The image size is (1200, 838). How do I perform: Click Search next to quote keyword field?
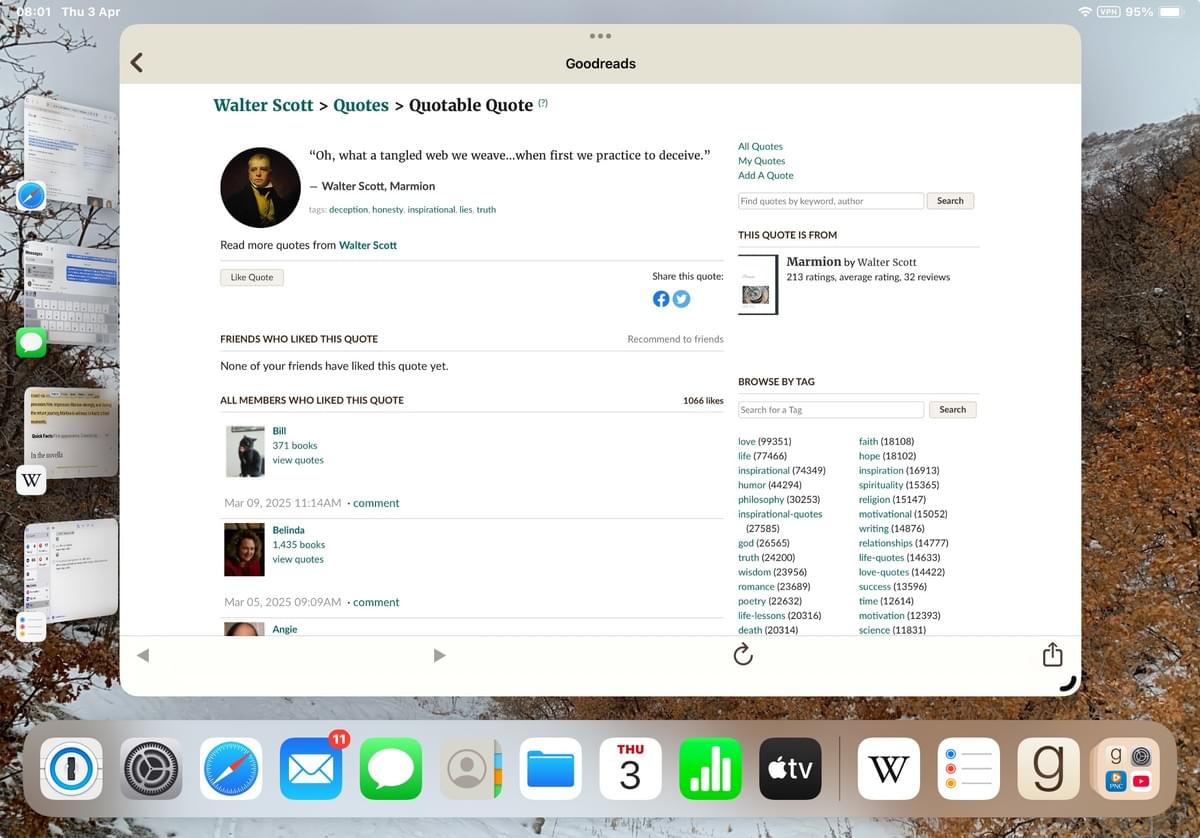pos(950,201)
